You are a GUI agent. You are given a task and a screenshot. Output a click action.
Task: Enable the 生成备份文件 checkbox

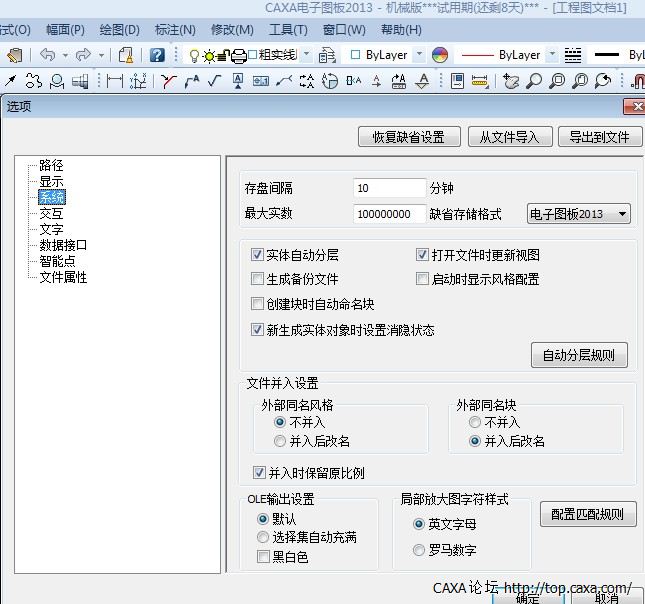point(257,279)
